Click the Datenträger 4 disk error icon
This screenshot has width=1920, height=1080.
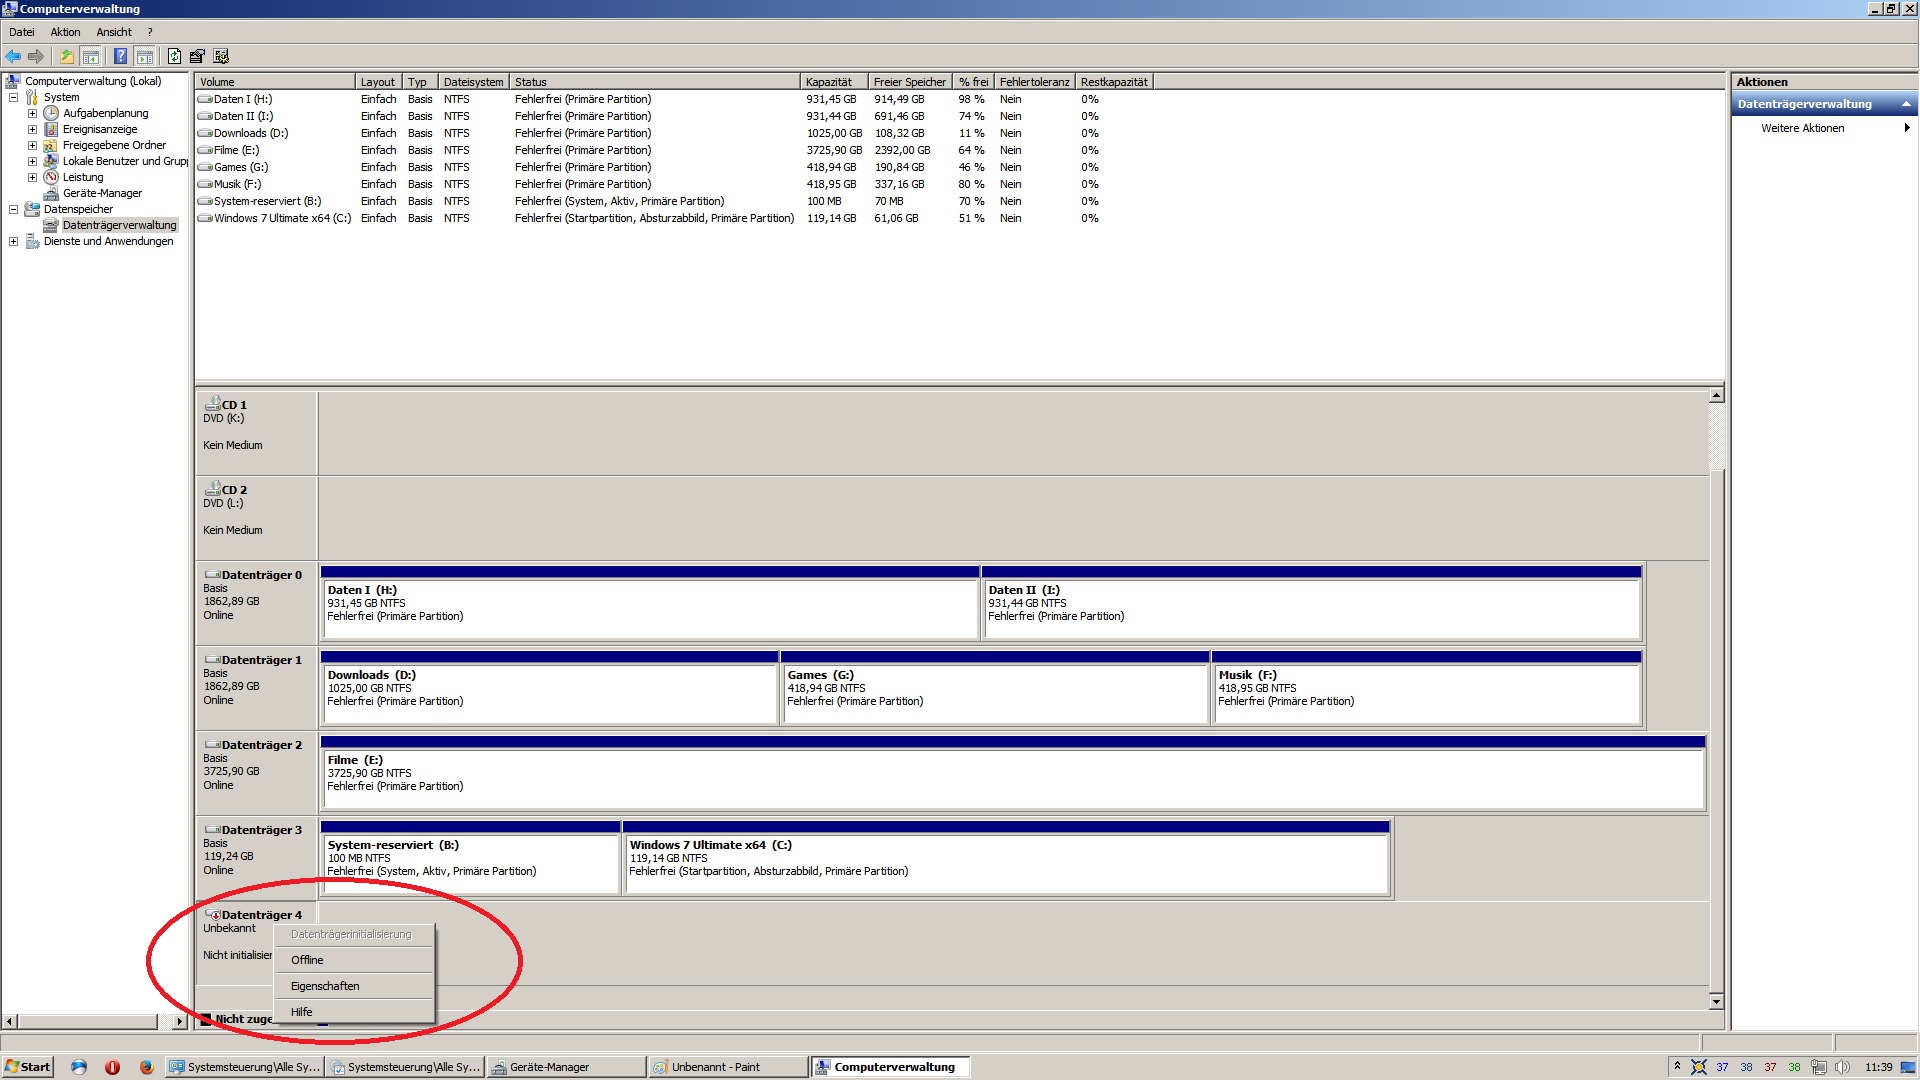[x=212, y=914]
